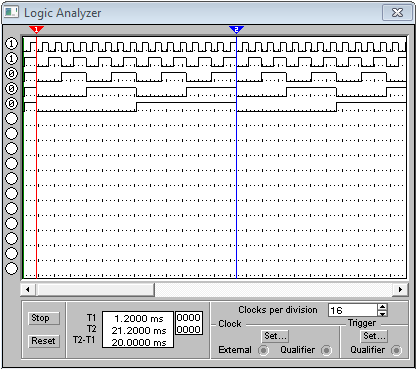The height and width of the screenshot is (371, 418).
Task: Click the Clocks per division field
Action: [353, 310]
